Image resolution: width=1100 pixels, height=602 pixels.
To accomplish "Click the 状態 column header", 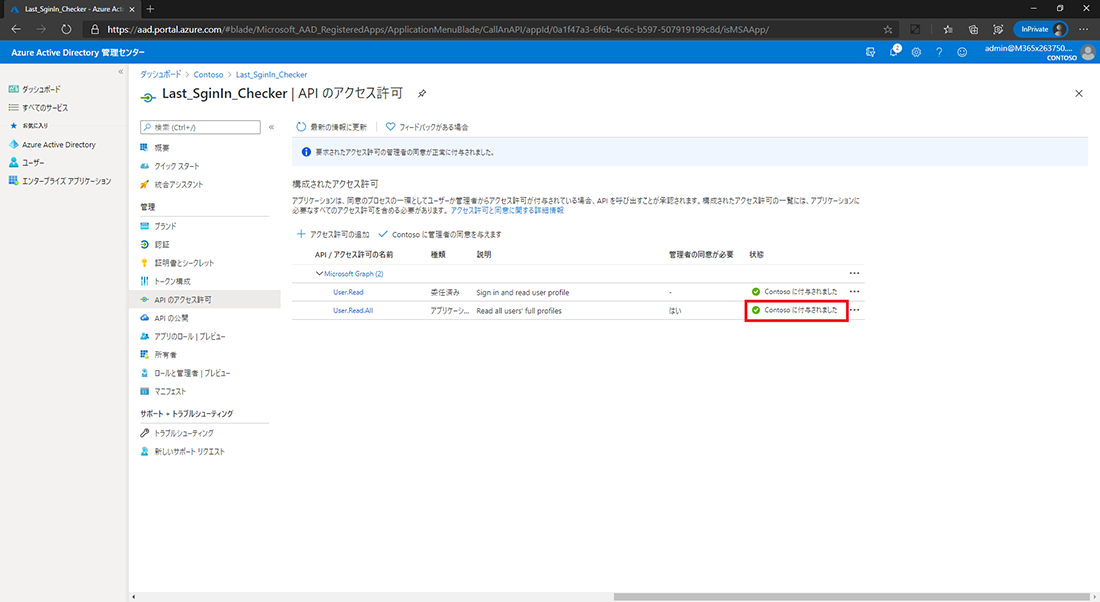I will click(756, 255).
